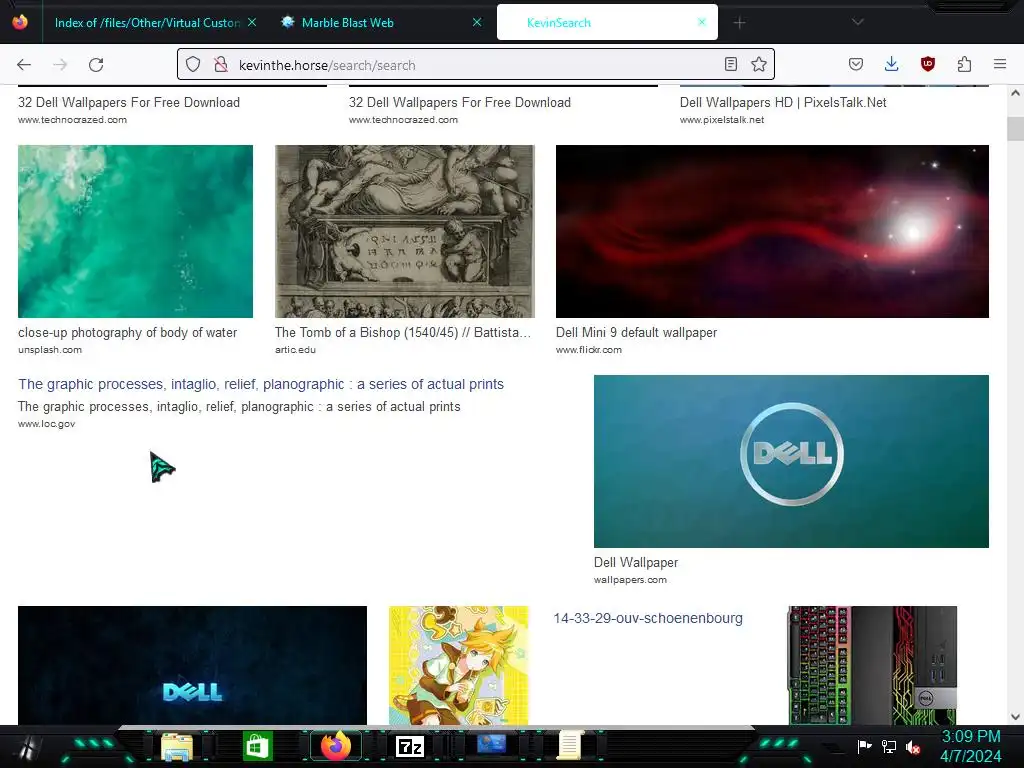Click the 'artic.edu' source text
1024x768 pixels.
click(295, 349)
